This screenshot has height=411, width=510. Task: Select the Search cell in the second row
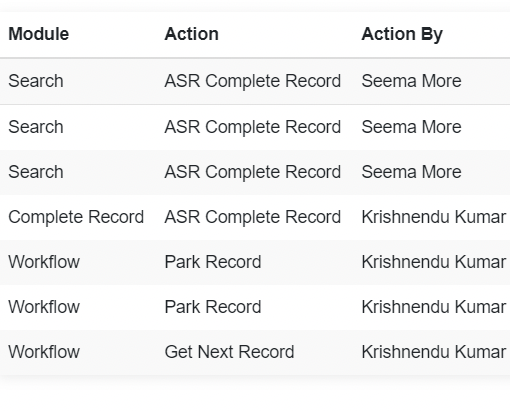[36, 127]
